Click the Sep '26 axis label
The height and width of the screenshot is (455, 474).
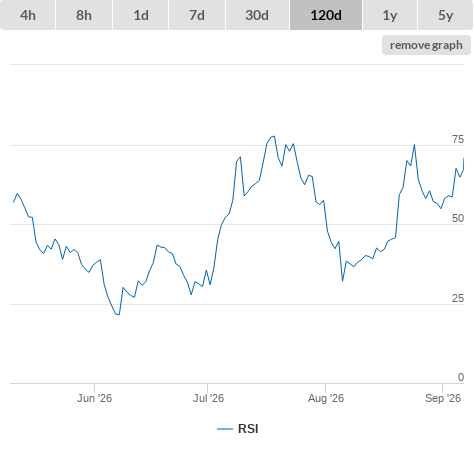pyautogui.click(x=443, y=398)
